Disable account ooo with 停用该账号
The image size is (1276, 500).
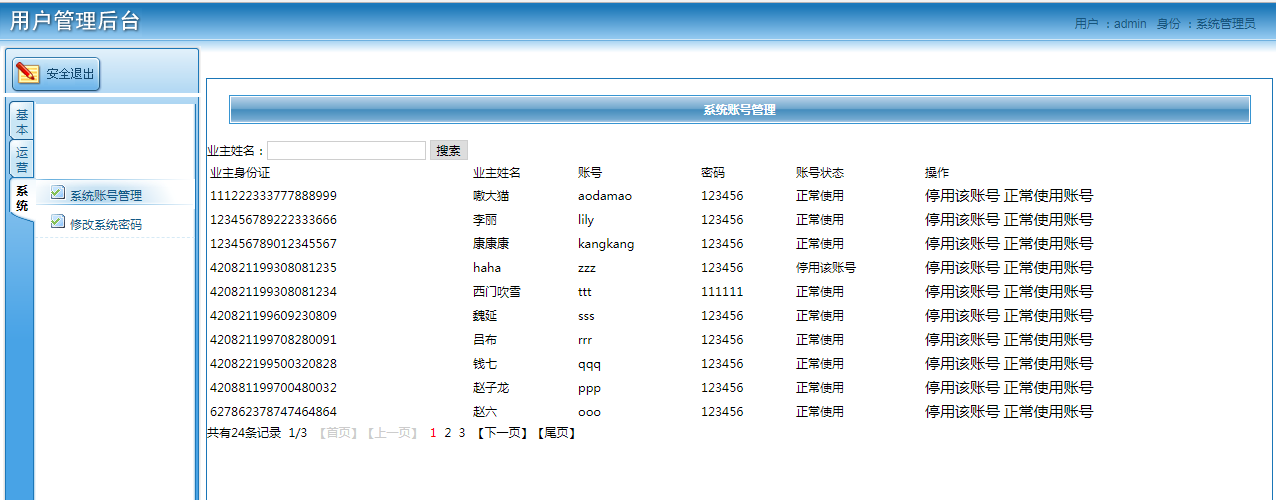tap(962, 411)
